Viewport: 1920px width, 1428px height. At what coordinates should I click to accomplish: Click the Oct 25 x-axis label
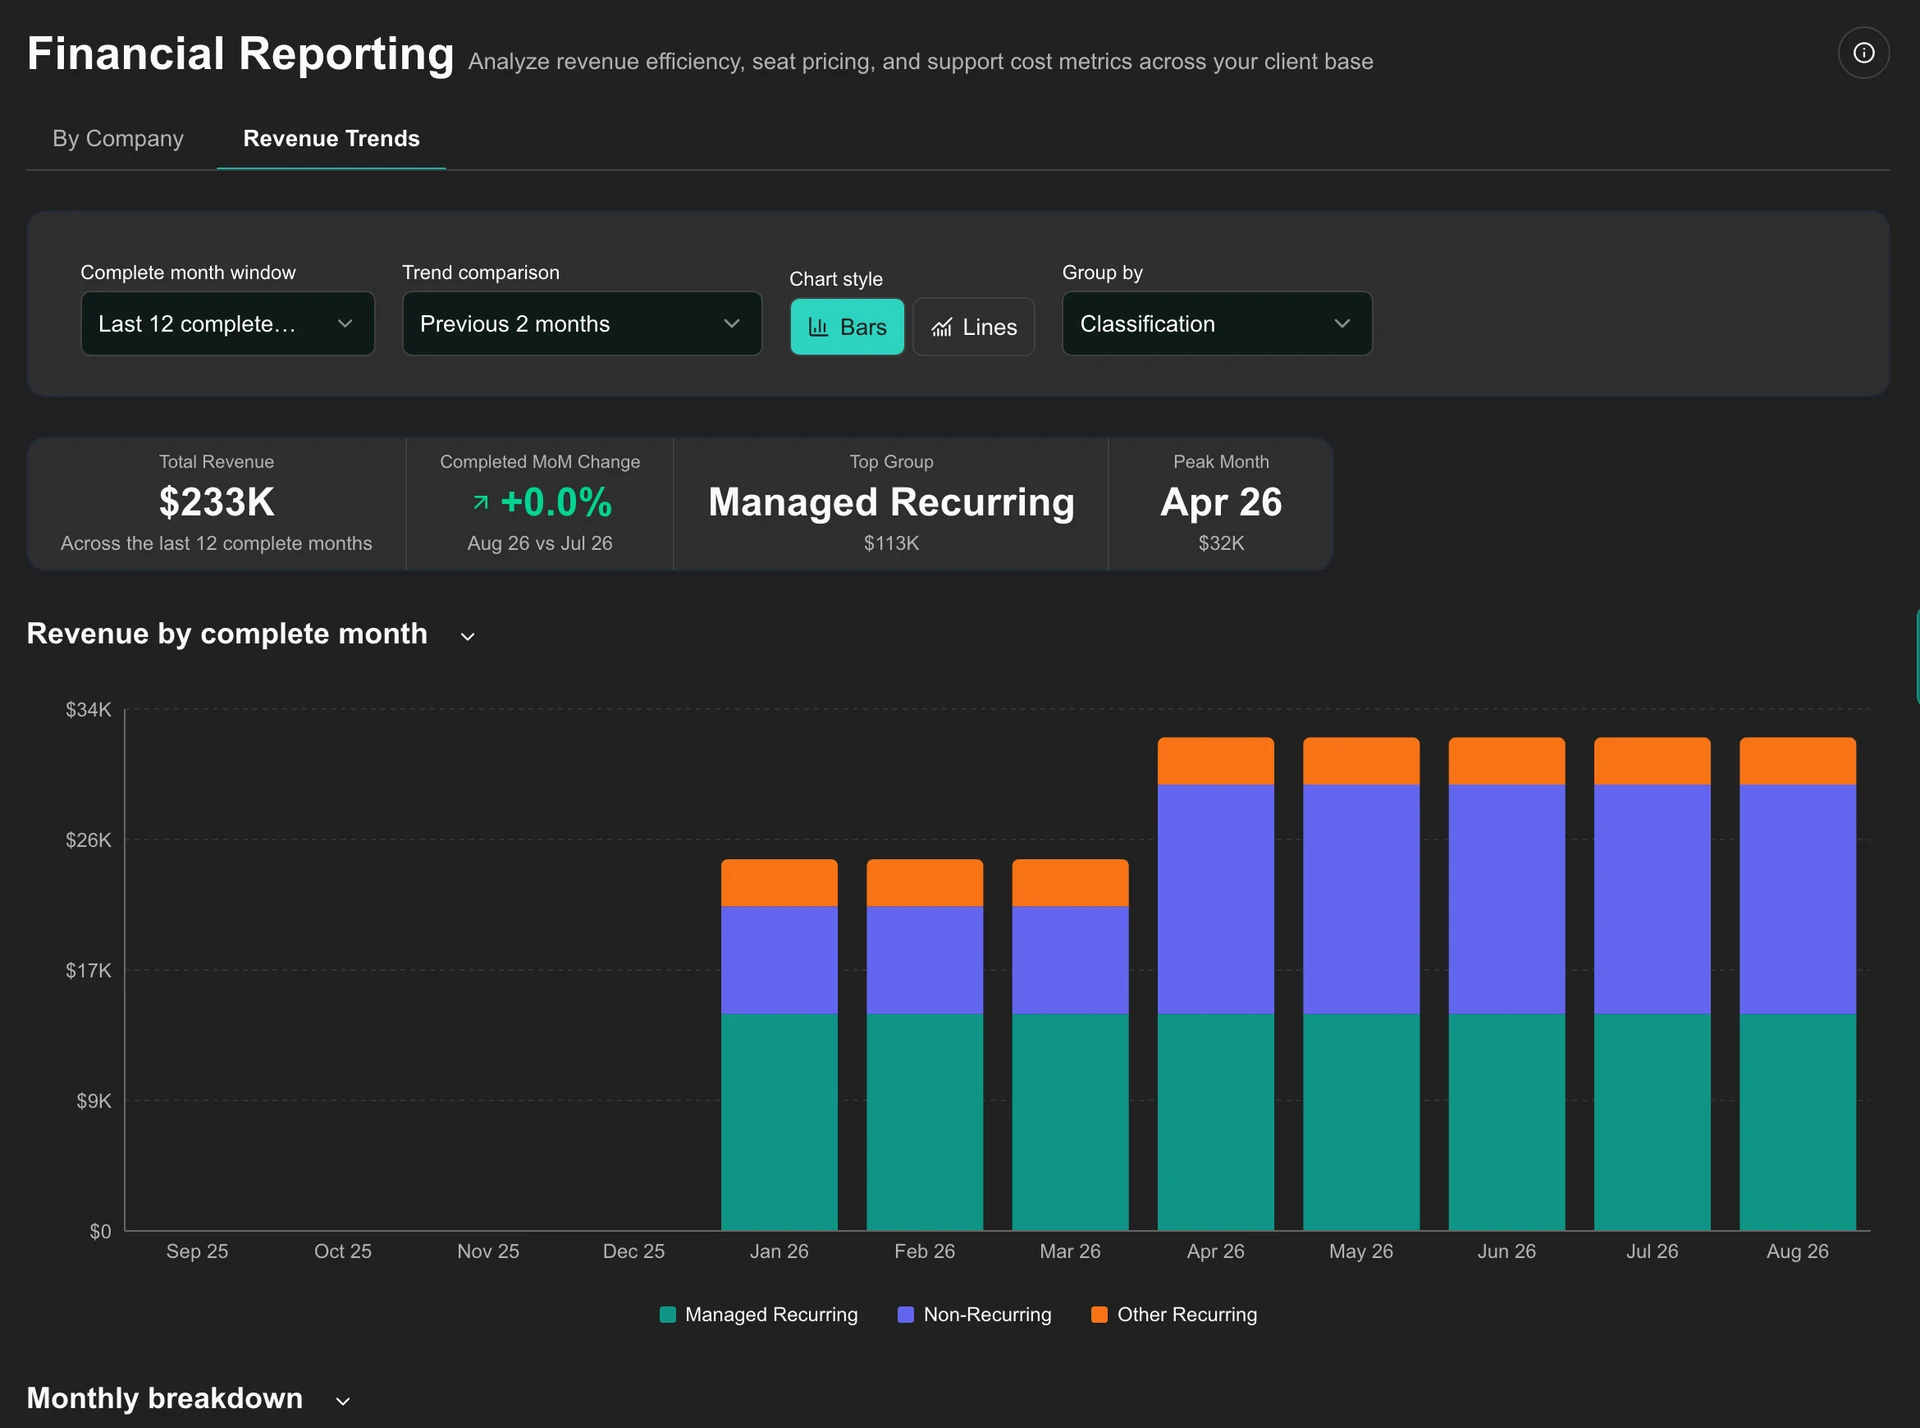coord(343,1251)
